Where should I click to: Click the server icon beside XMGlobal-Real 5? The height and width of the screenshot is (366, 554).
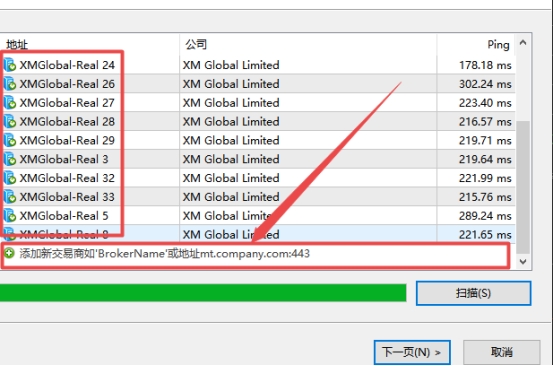pyautogui.click(x=10, y=216)
